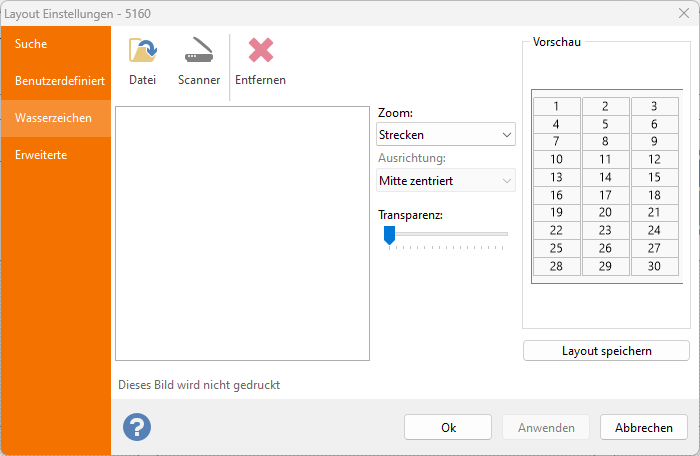
Task: Click the Datei folder icon
Action: click(x=142, y=53)
